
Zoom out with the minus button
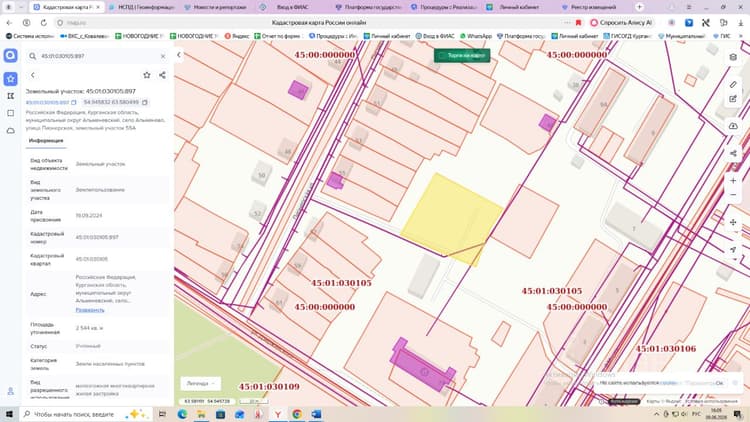(733, 195)
